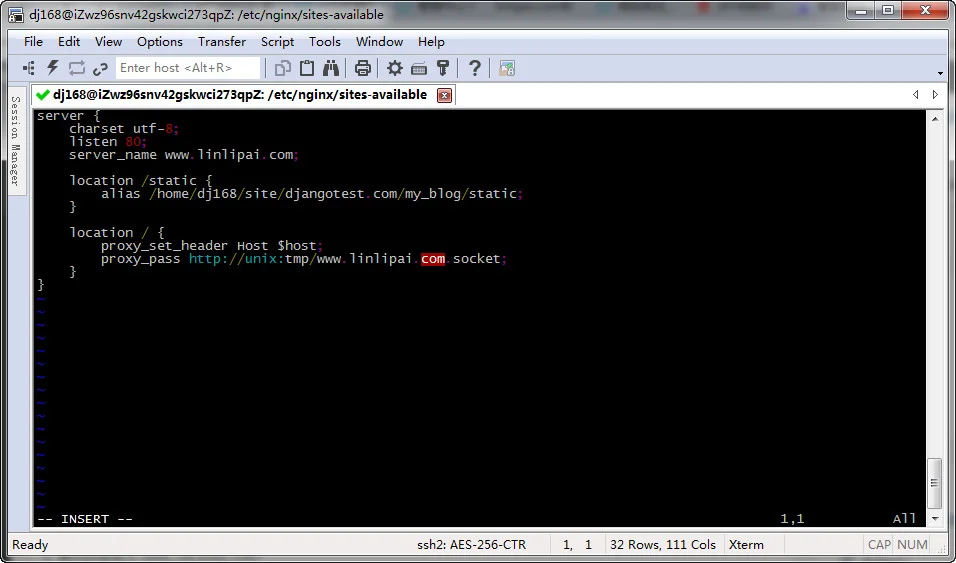Viewport: 956px width, 563px height.
Task: Click the tab scroll right arrow
Action: [x=935, y=95]
